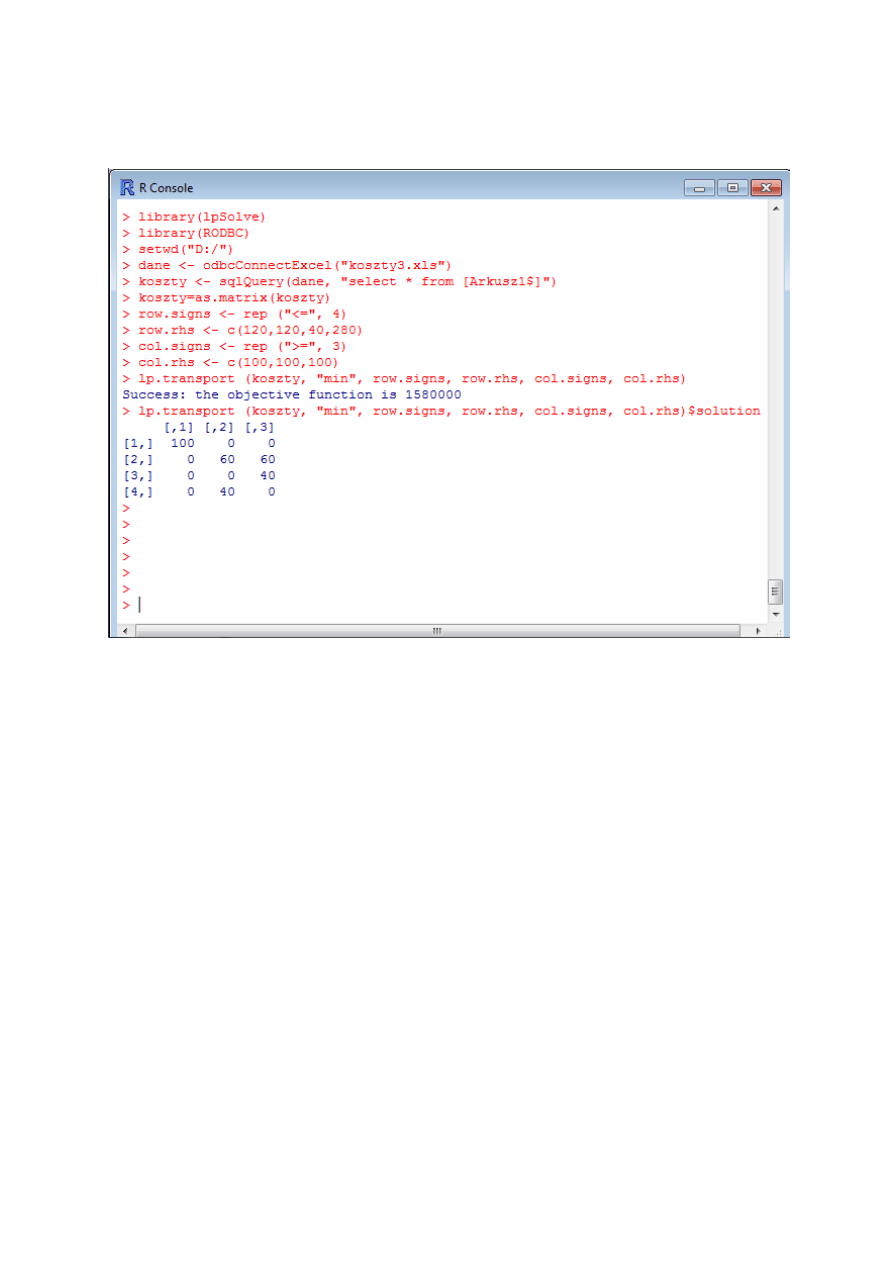Click the horizontal scrollbar thumb

tap(437, 631)
